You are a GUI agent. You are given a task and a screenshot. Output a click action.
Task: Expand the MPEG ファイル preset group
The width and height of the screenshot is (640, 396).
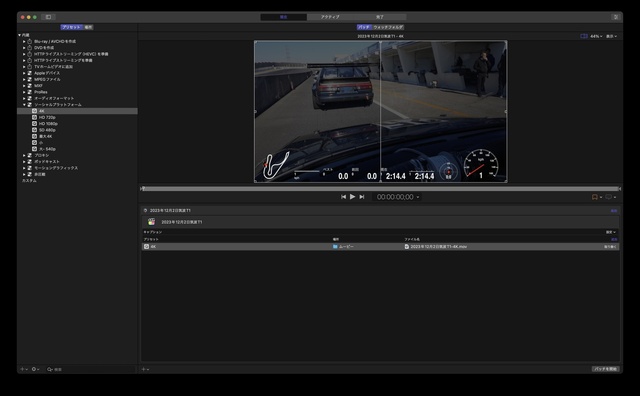click(24, 79)
